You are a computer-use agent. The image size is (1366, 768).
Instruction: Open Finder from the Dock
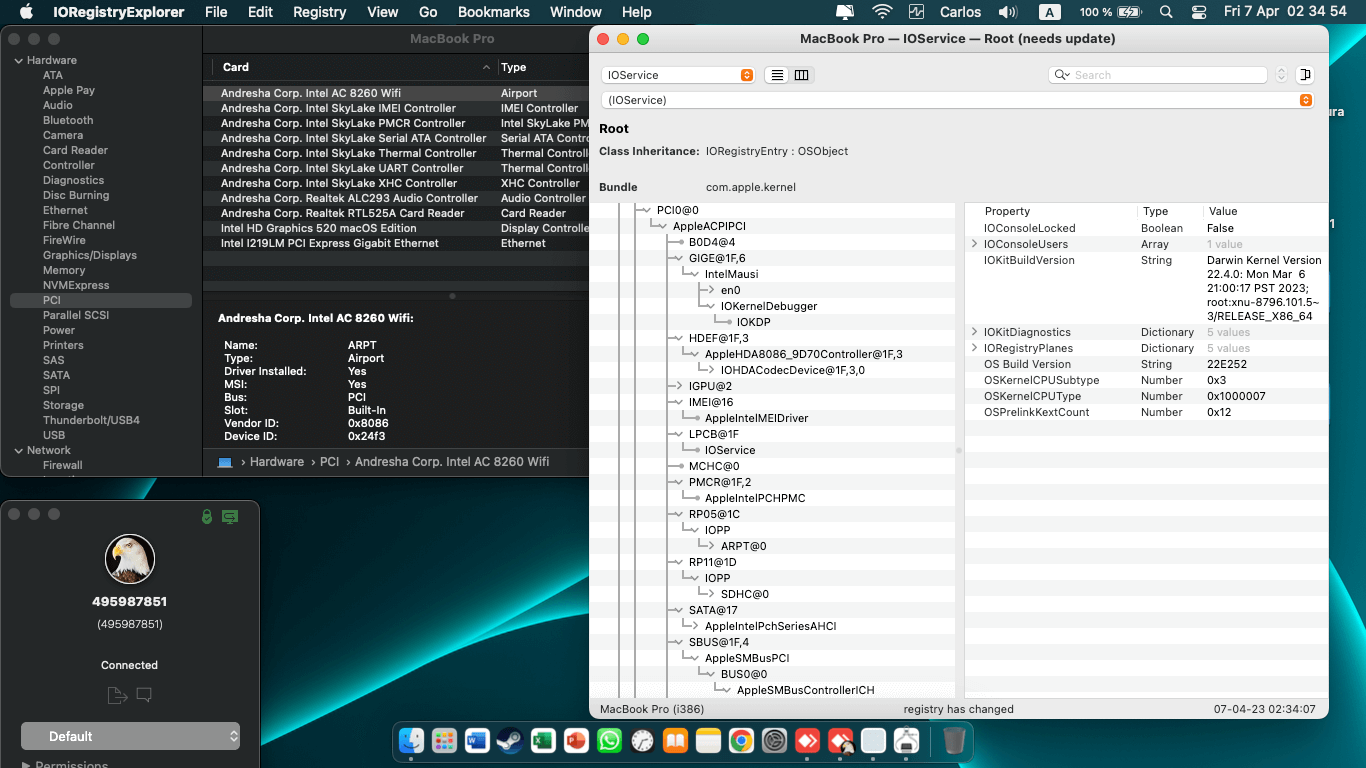point(412,741)
